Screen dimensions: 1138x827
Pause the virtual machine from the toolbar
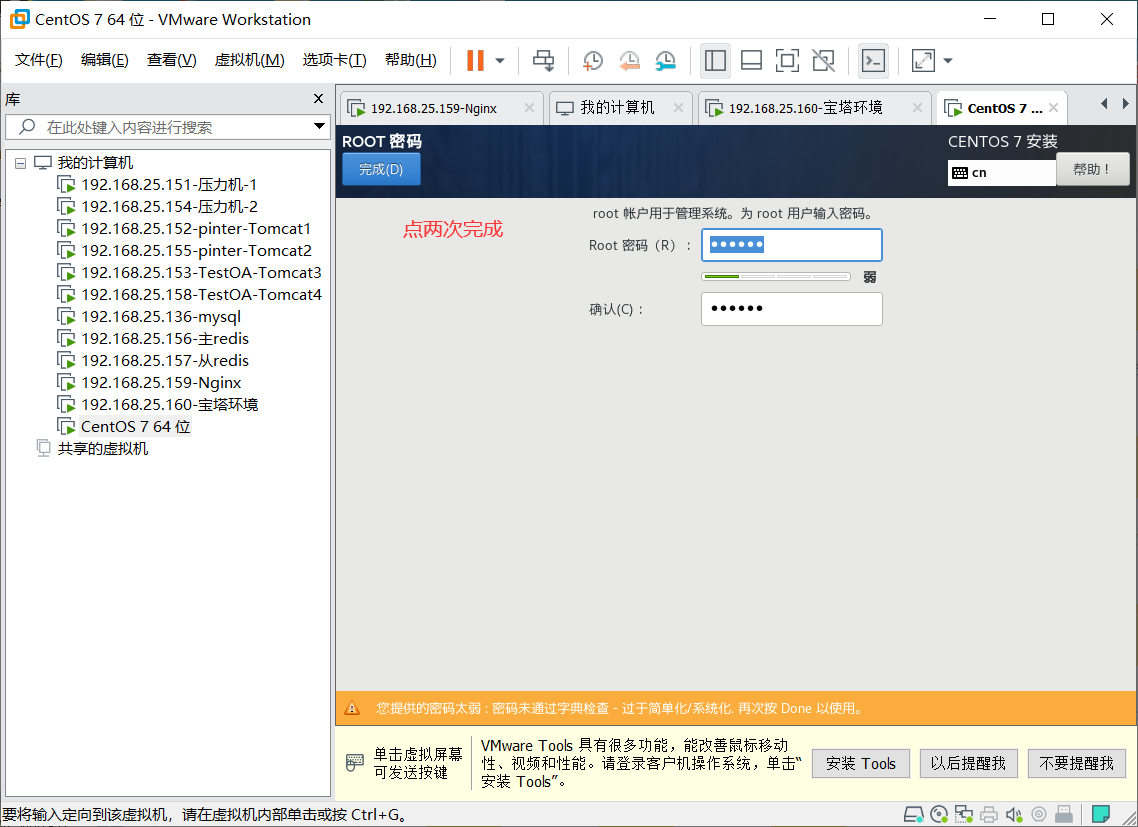pyautogui.click(x=475, y=60)
